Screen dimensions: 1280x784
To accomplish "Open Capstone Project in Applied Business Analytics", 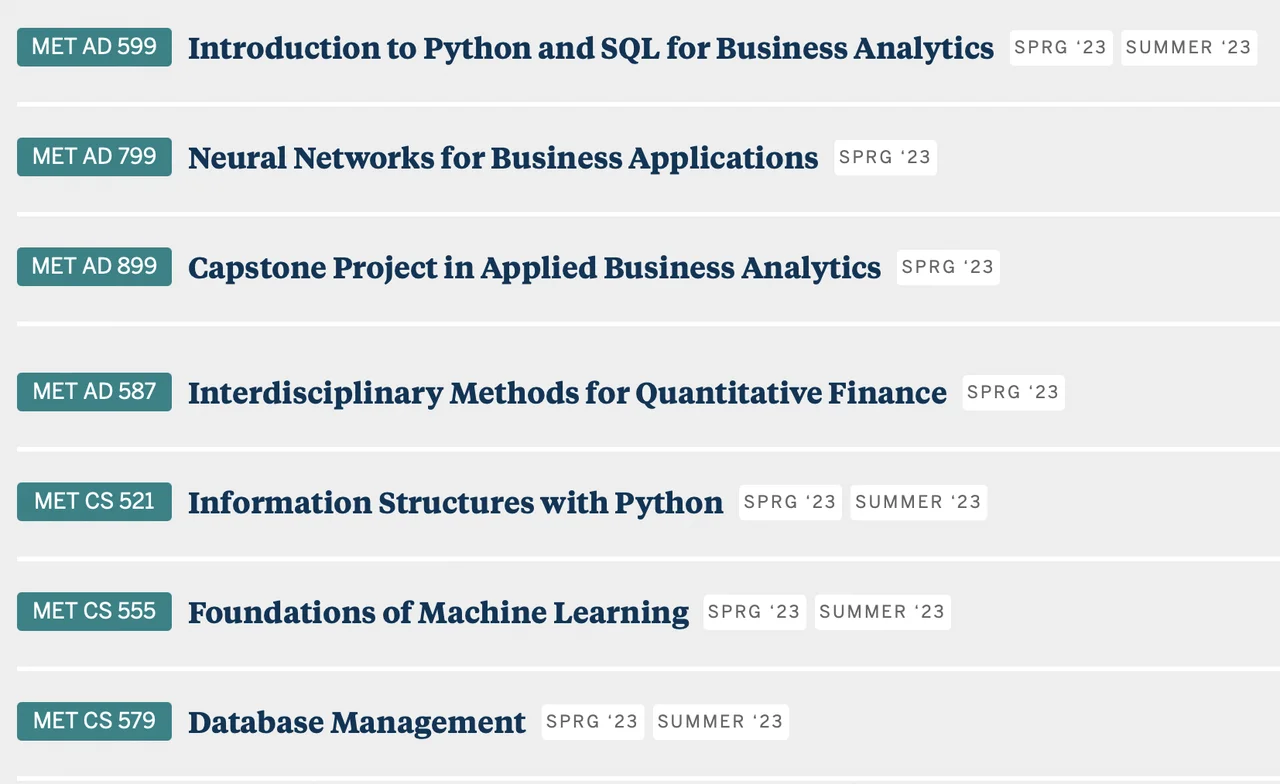I will (534, 268).
